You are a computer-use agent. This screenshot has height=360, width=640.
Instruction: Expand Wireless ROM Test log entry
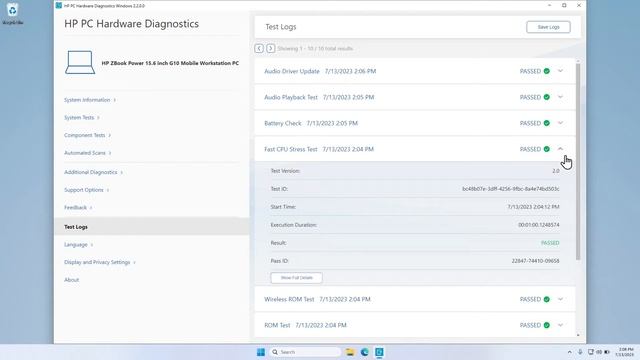click(560, 299)
